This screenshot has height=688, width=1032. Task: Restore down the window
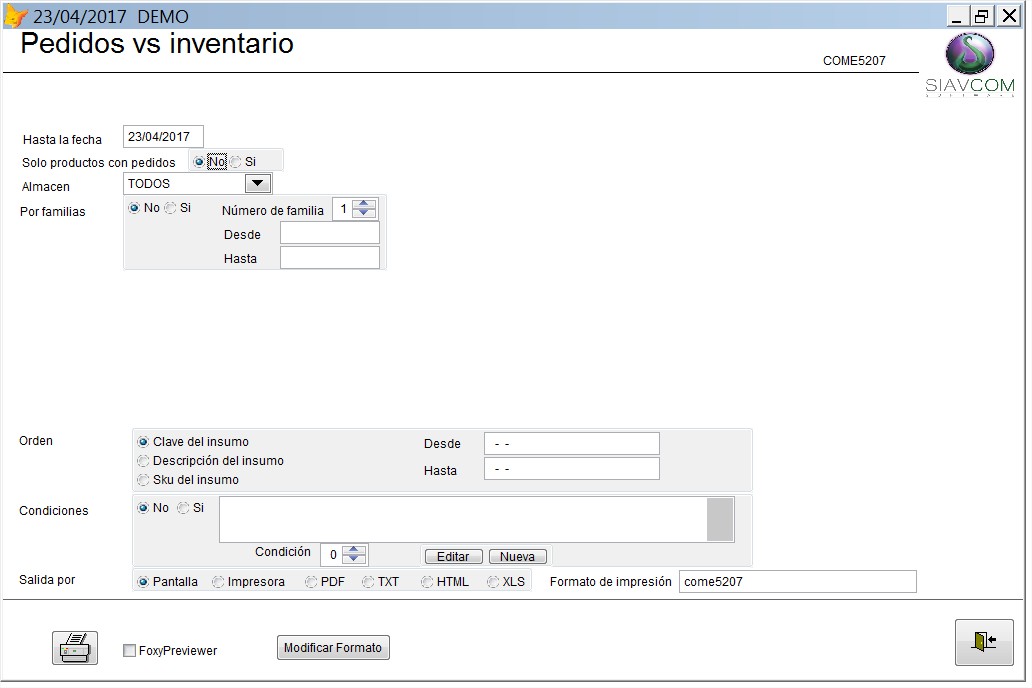pos(982,16)
